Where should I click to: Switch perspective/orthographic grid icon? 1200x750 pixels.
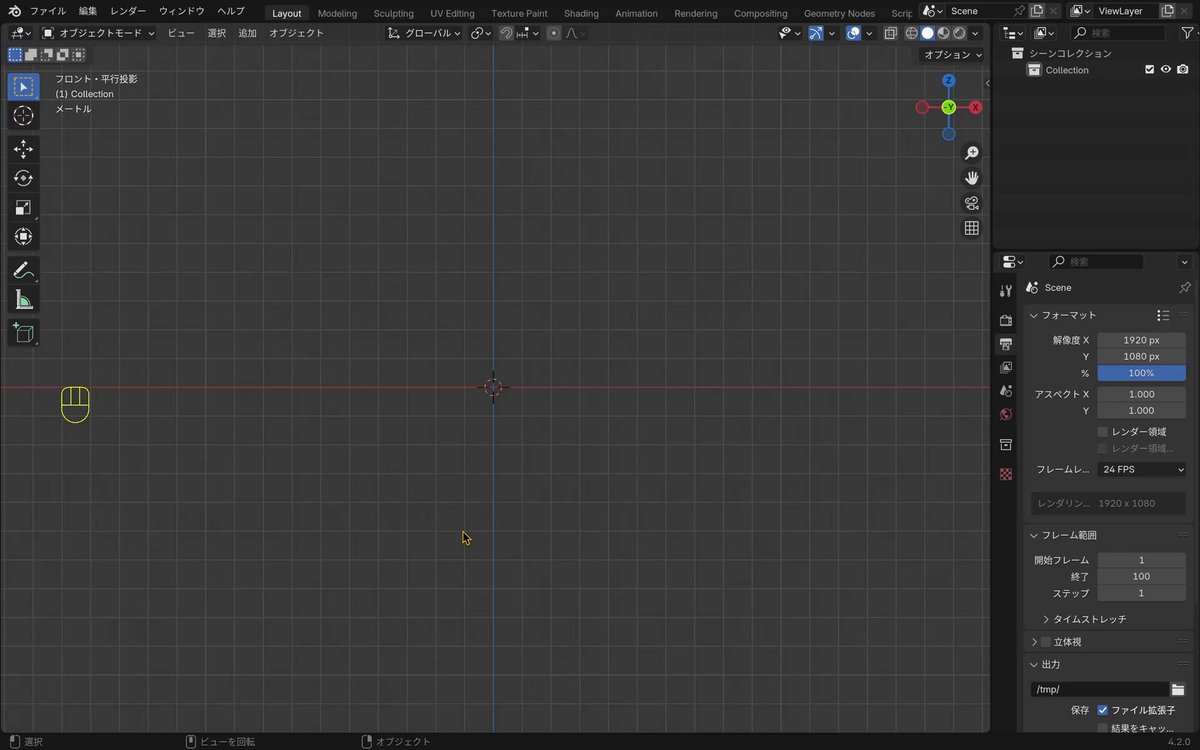tap(971, 228)
